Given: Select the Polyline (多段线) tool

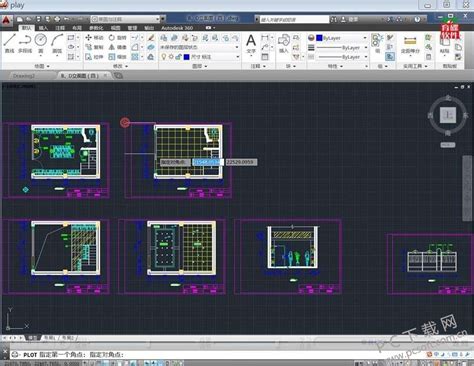Looking at the screenshot, I should [25, 43].
